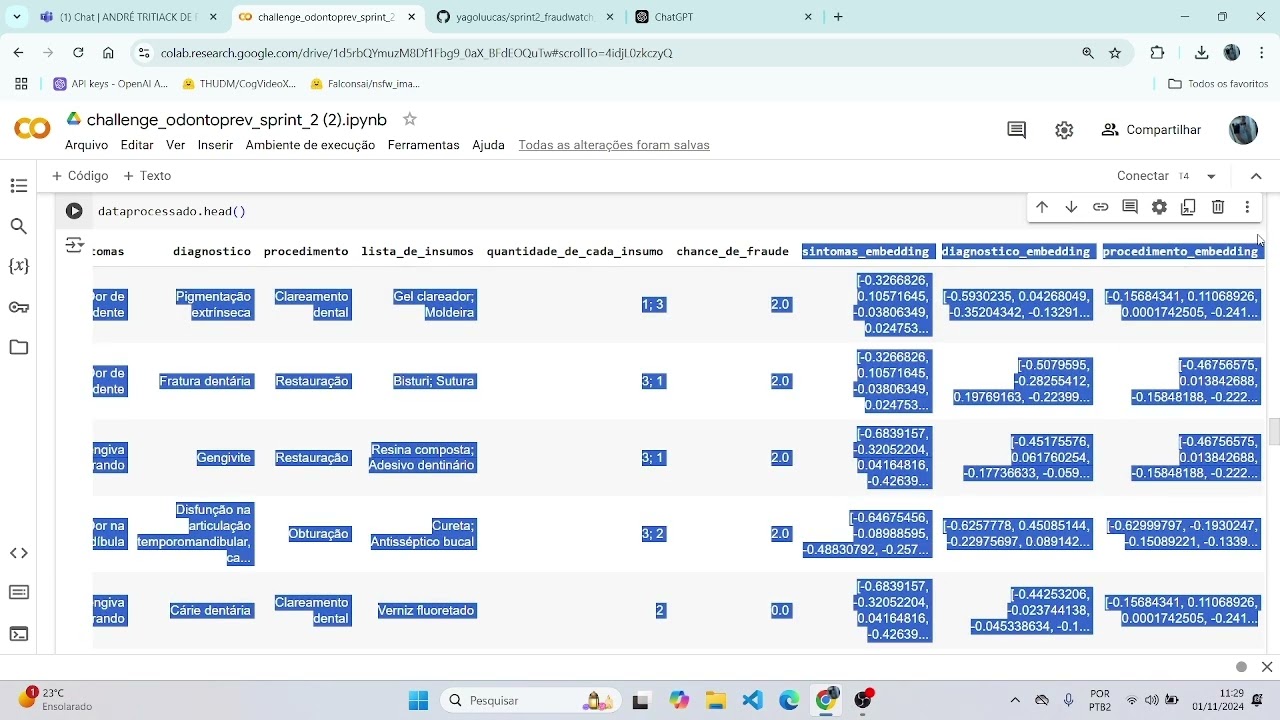Open cell editor settings gear

[x=1159, y=207]
